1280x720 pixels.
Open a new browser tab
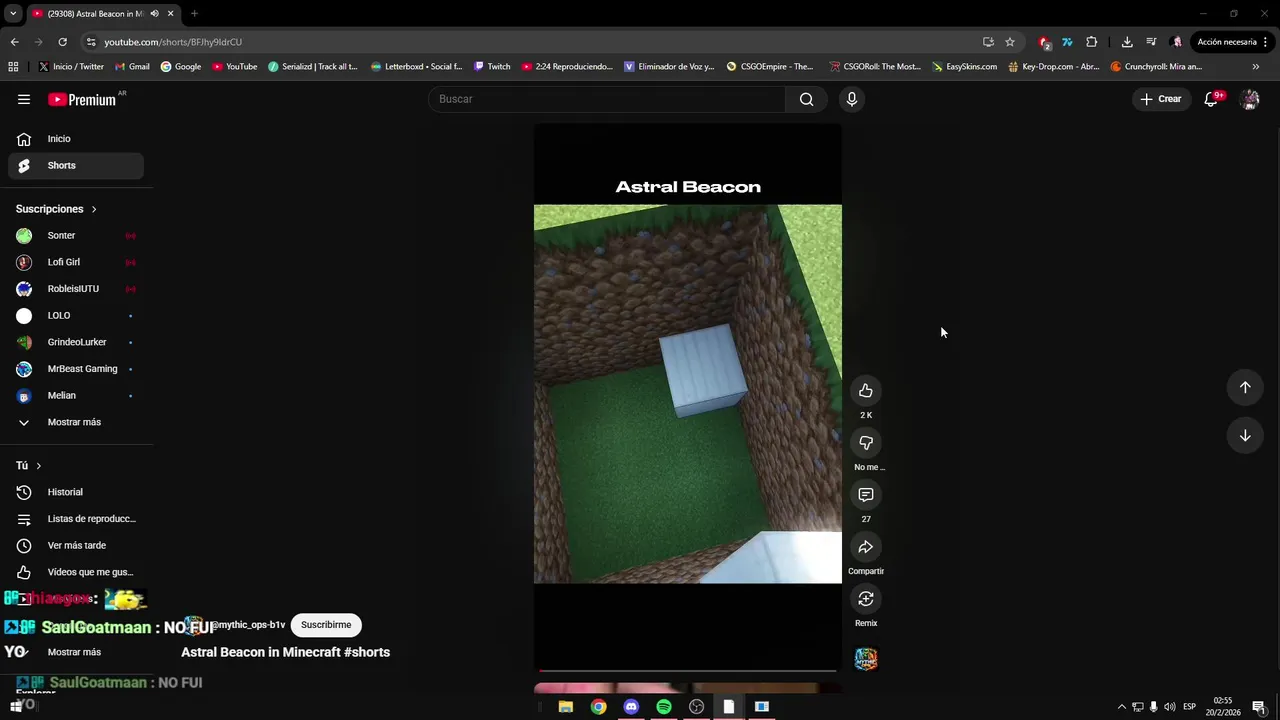[x=194, y=14]
